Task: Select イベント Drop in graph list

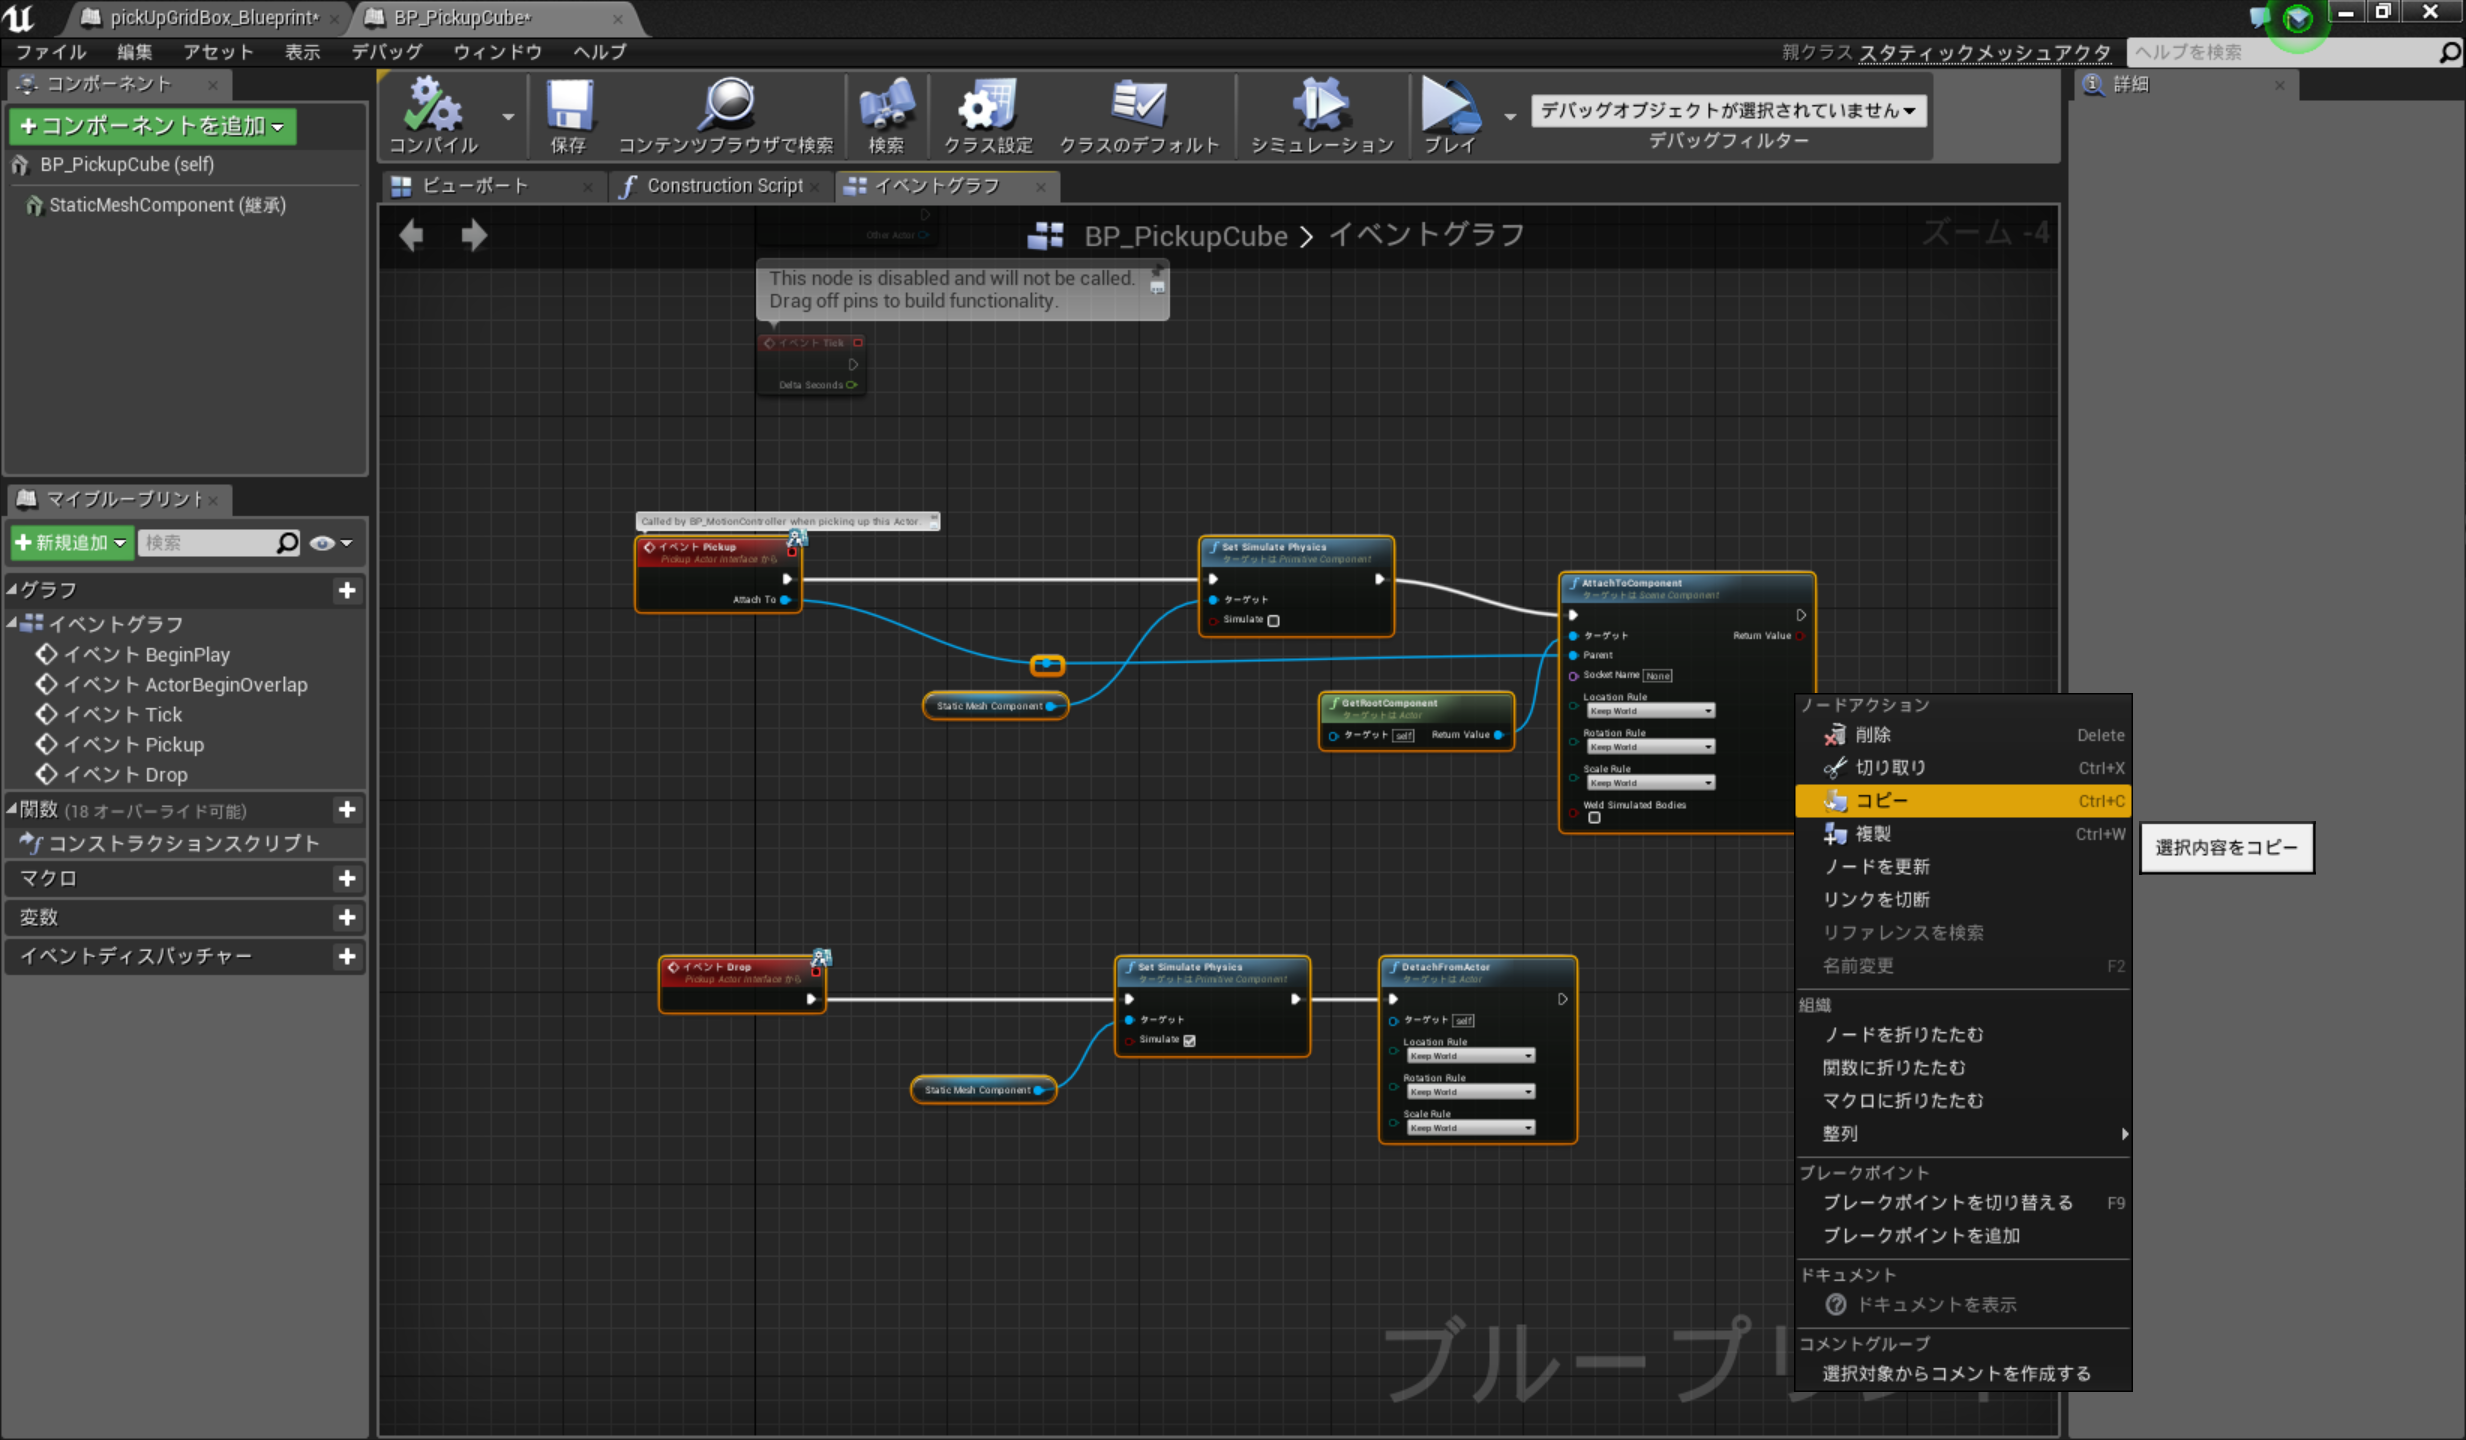Action: tap(125, 775)
